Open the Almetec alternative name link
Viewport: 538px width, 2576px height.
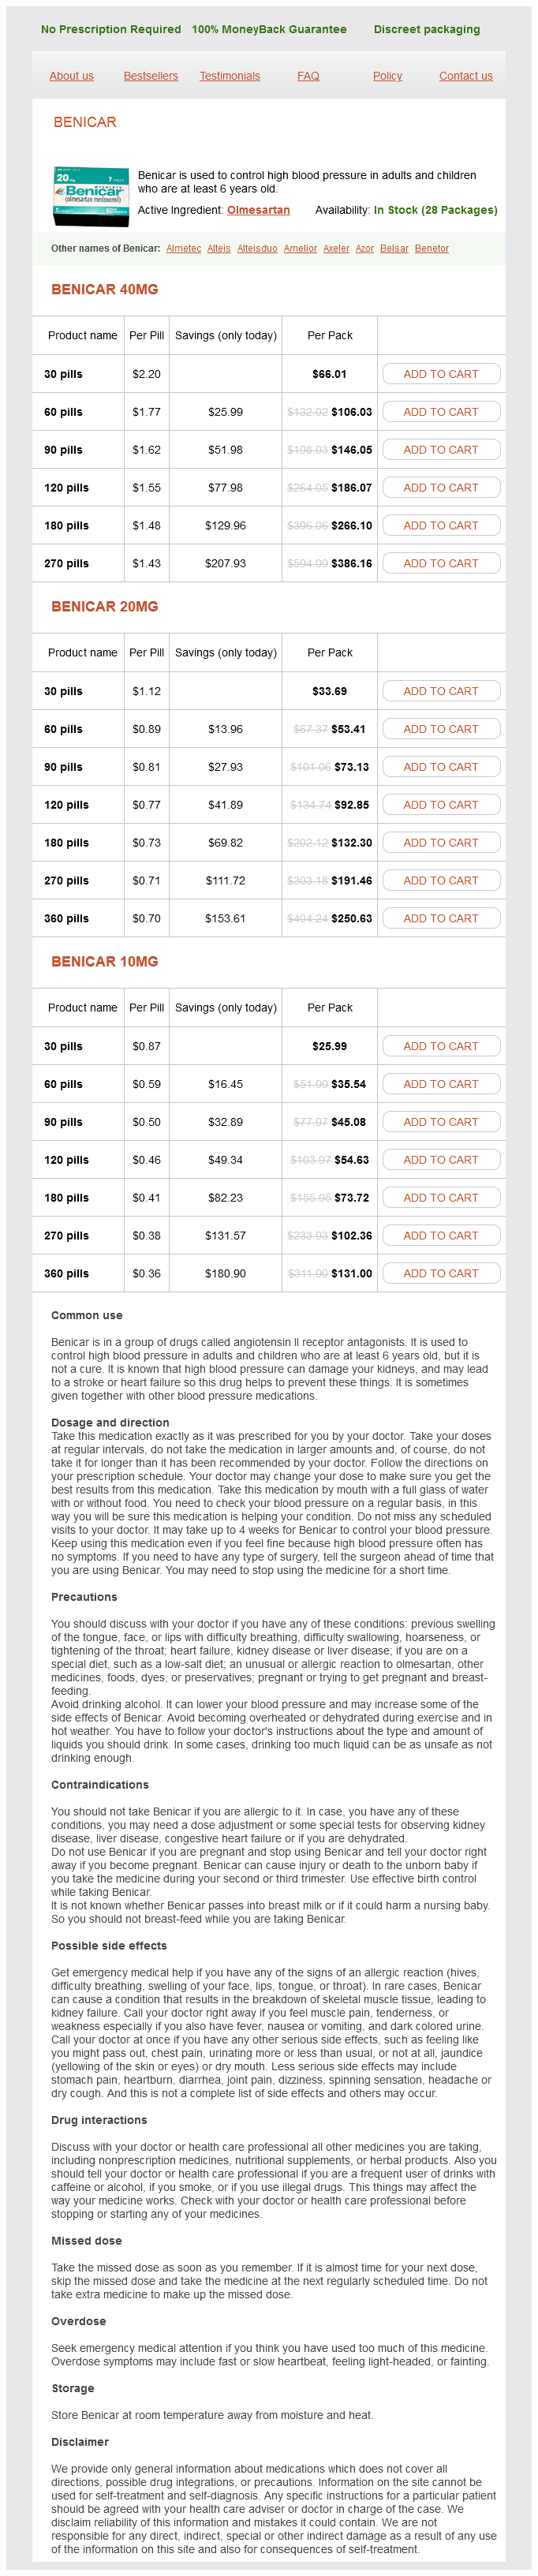coord(183,248)
